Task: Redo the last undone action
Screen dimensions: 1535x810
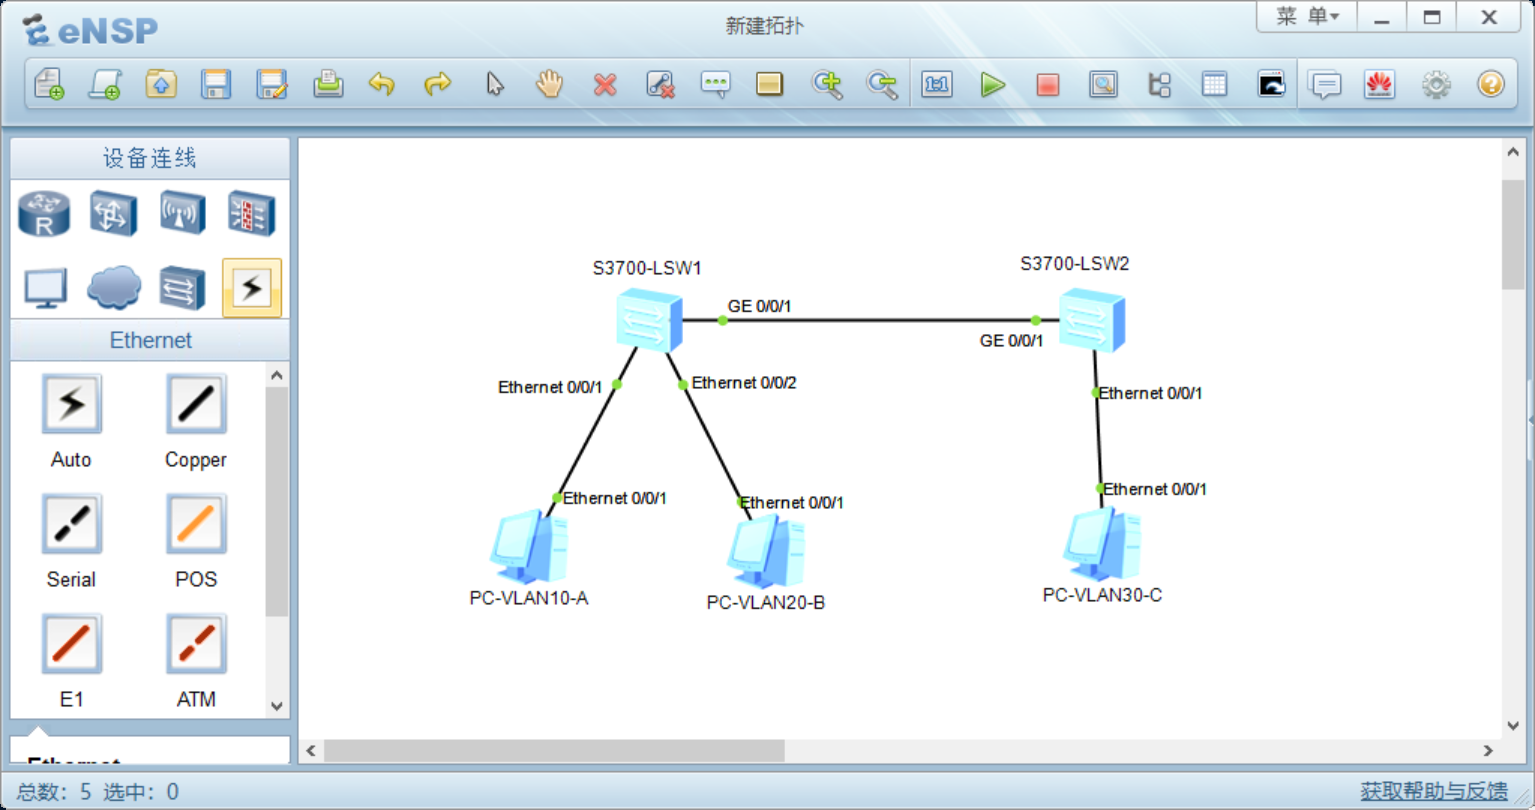Action: [438, 84]
